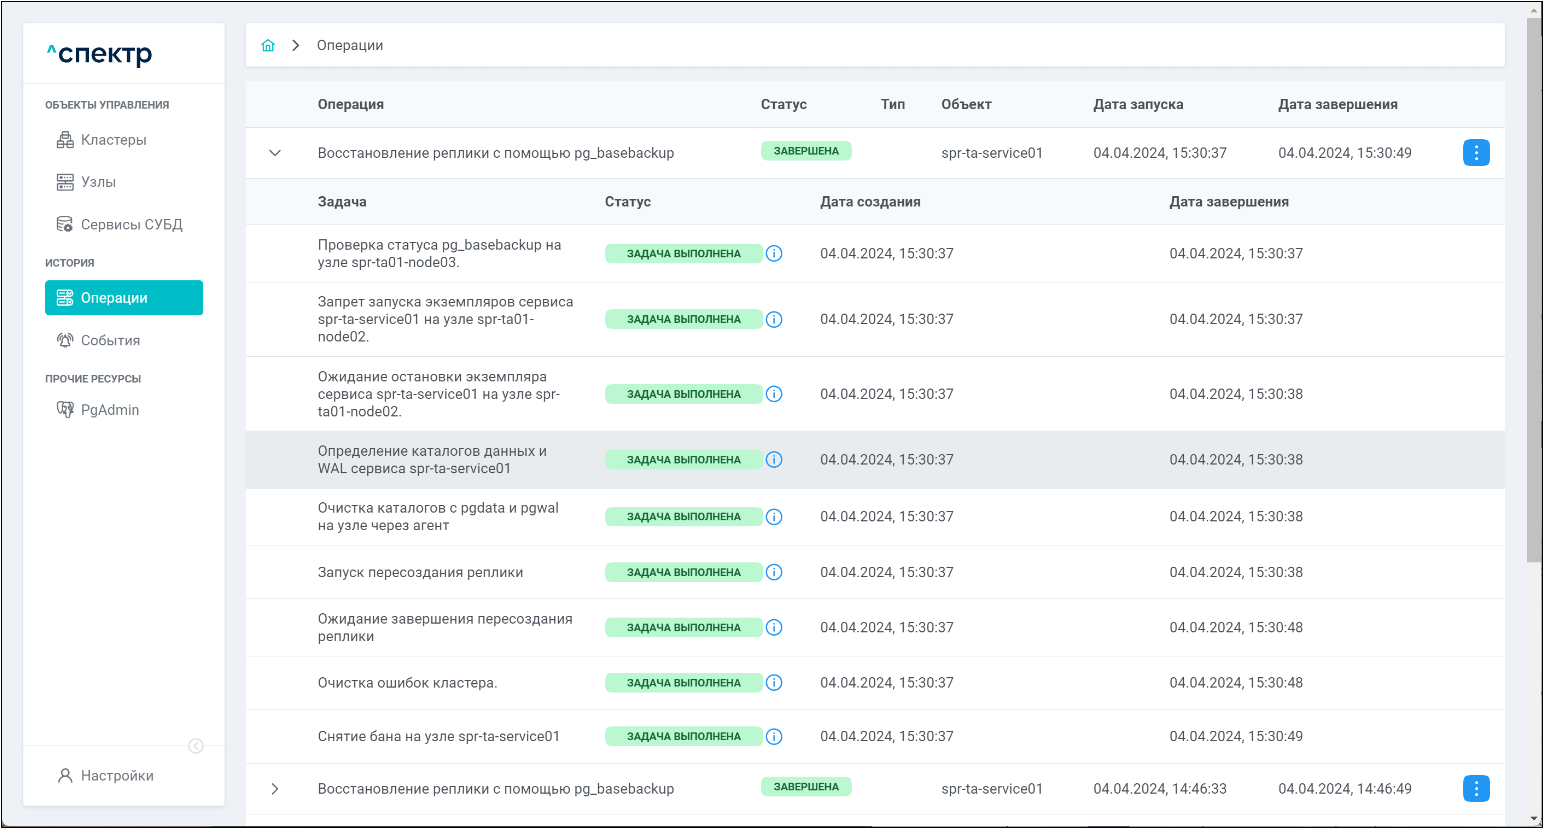Open info icon for pg_basebackup status check task
Viewport: 1543px width, 829px height.
tap(774, 254)
